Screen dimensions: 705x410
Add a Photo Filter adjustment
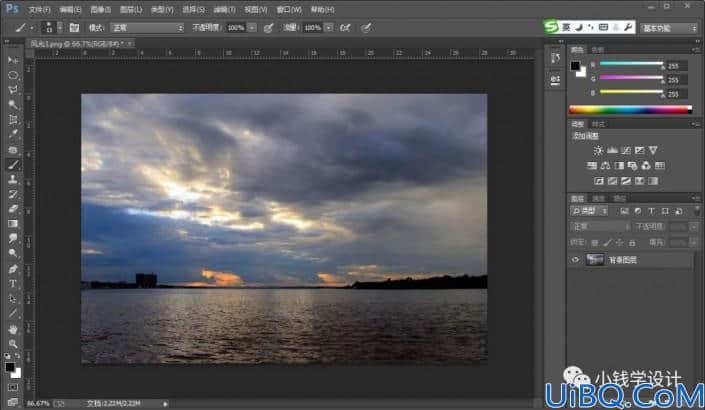click(633, 166)
